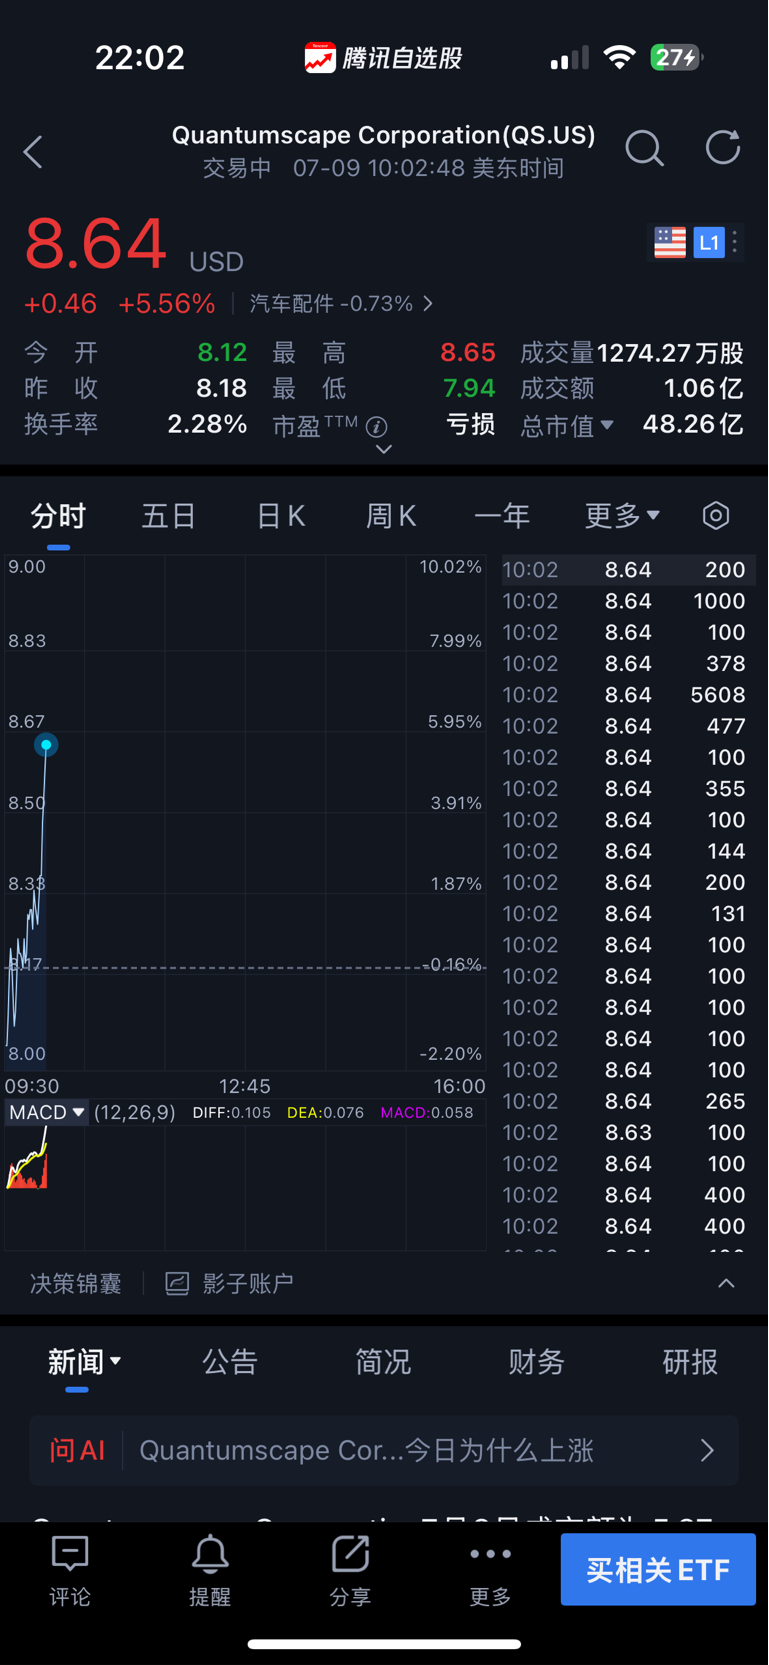Viewport: 769px width, 1665px height.
Task: Open the 财务 financials tab
Action: (536, 1362)
